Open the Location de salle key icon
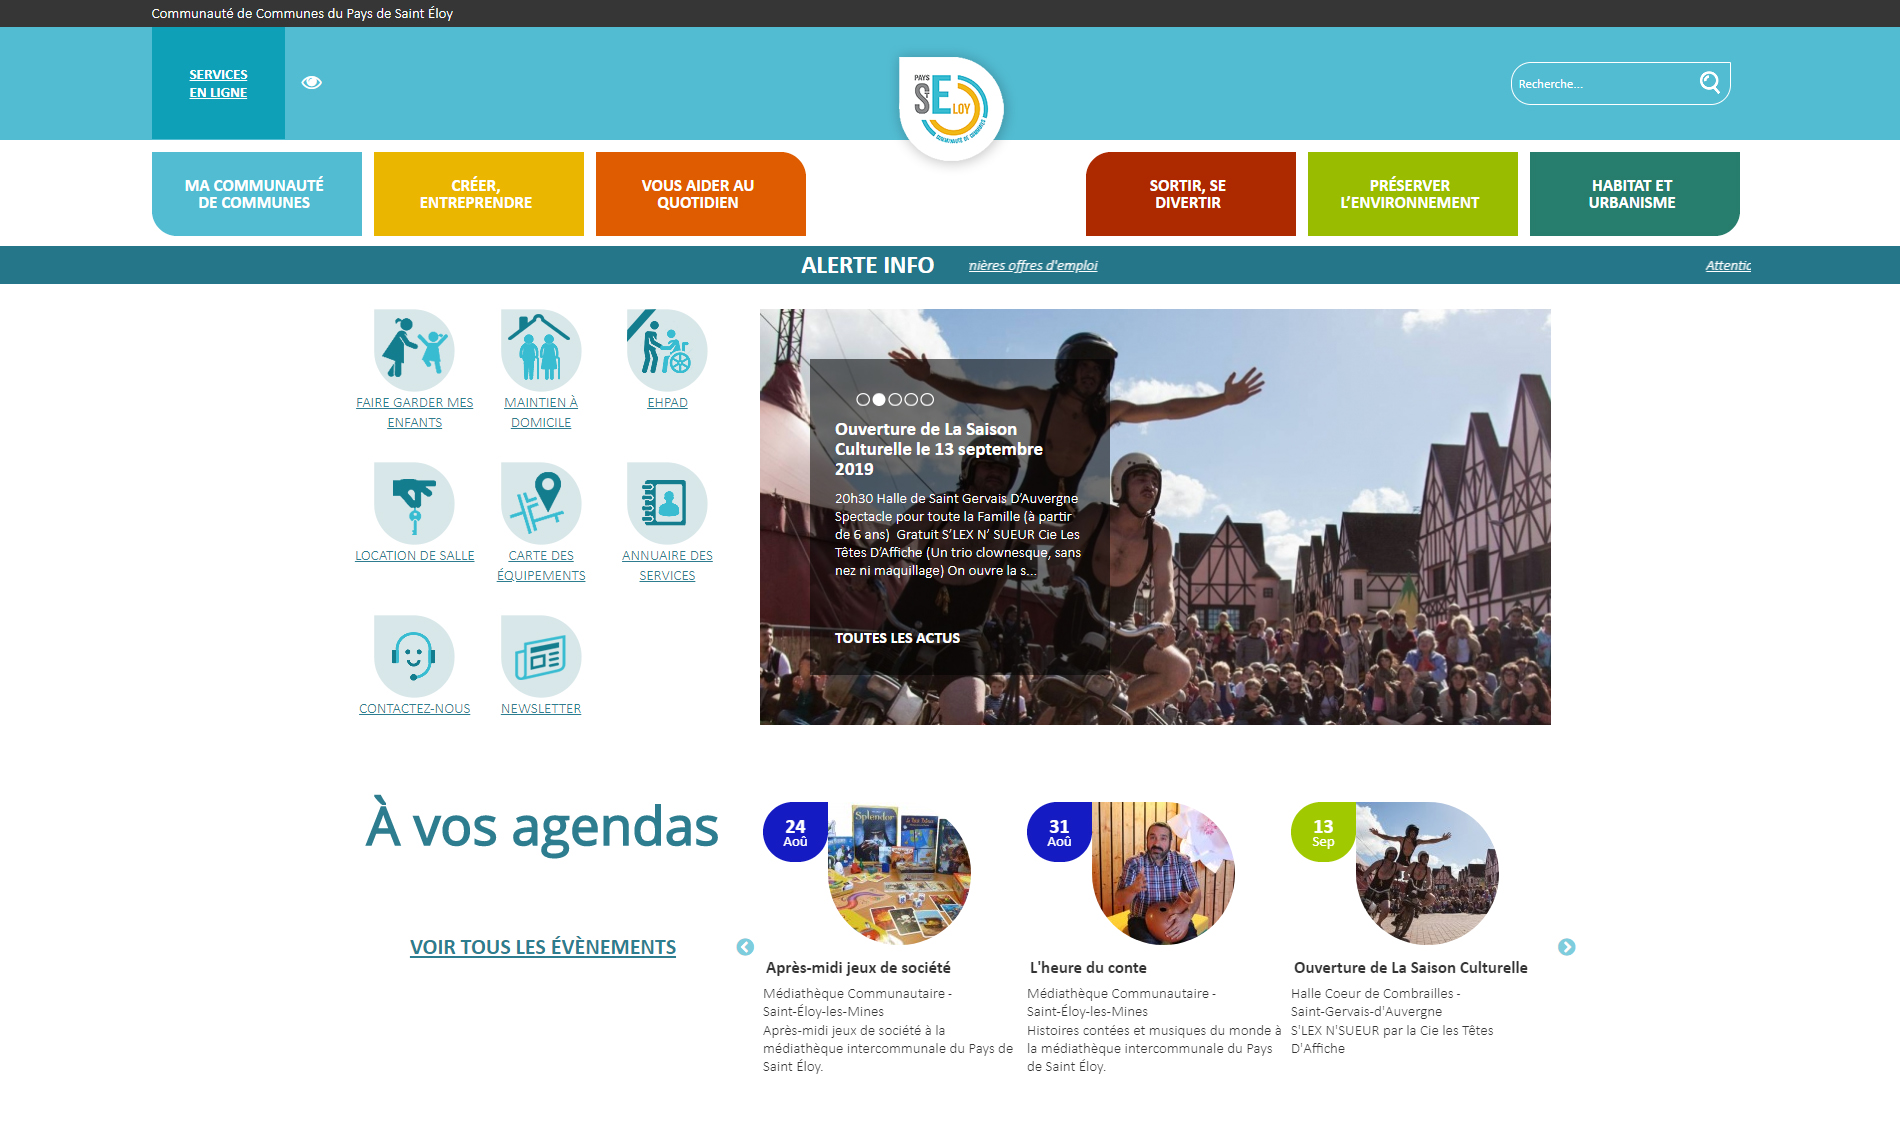The height and width of the screenshot is (1141, 1900). click(x=414, y=503)
